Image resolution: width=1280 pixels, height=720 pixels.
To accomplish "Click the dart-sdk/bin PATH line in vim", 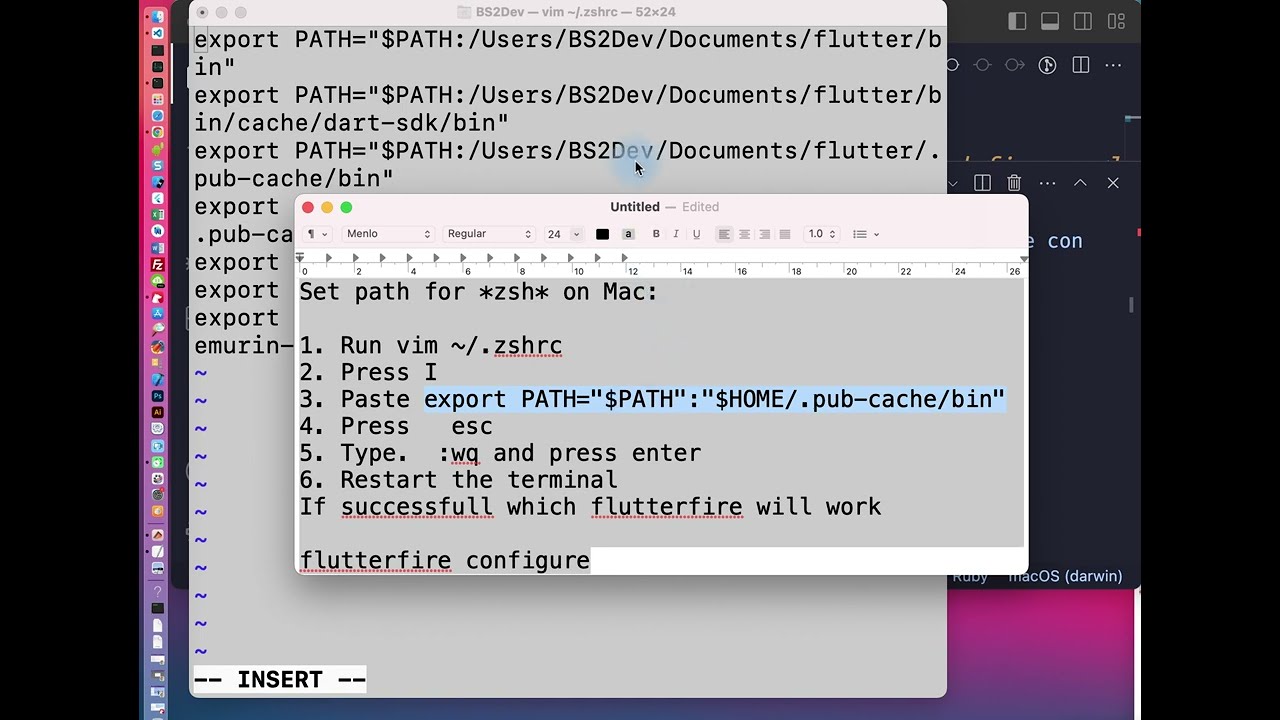I will (567, 109).
